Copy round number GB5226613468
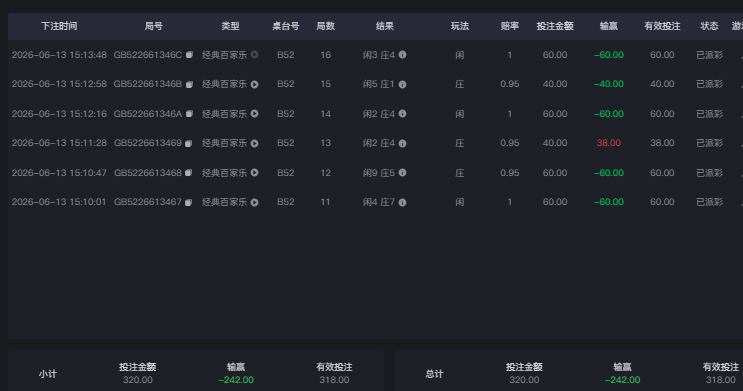This screenshot has height=391, width=743. click(188, 173)
